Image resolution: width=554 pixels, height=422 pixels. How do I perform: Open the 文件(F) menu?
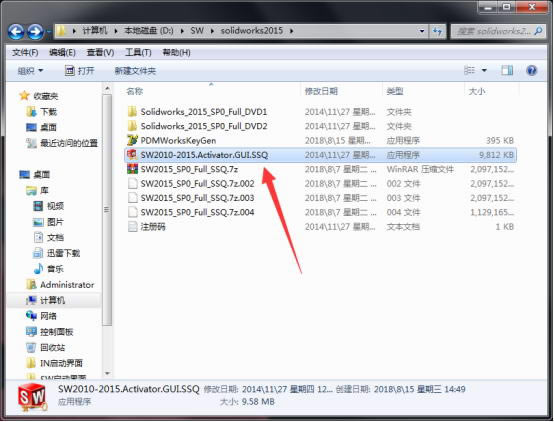coord(25,53)
